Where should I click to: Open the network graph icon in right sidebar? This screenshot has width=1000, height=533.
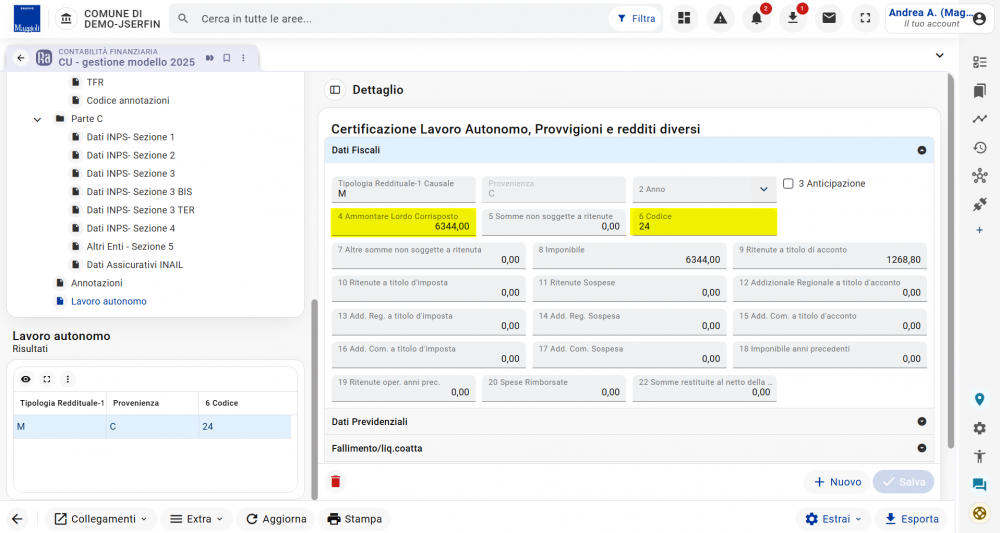(980, 176)
